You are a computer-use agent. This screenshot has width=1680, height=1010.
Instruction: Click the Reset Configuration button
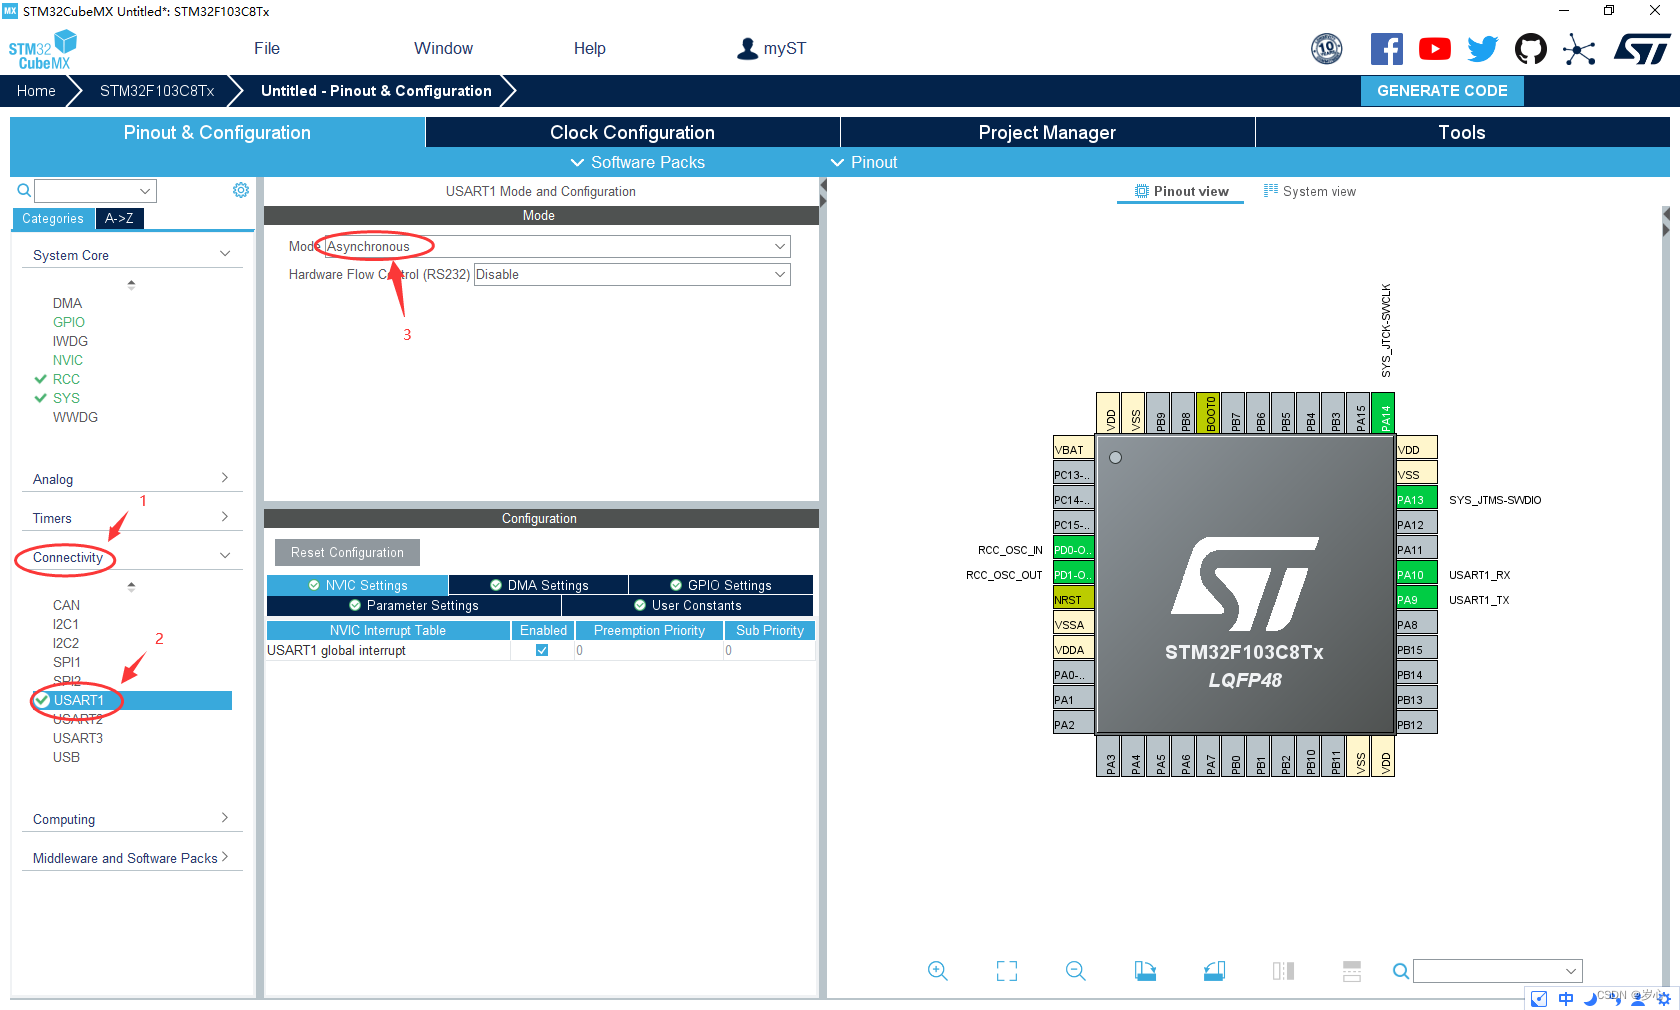click(347, 552)
